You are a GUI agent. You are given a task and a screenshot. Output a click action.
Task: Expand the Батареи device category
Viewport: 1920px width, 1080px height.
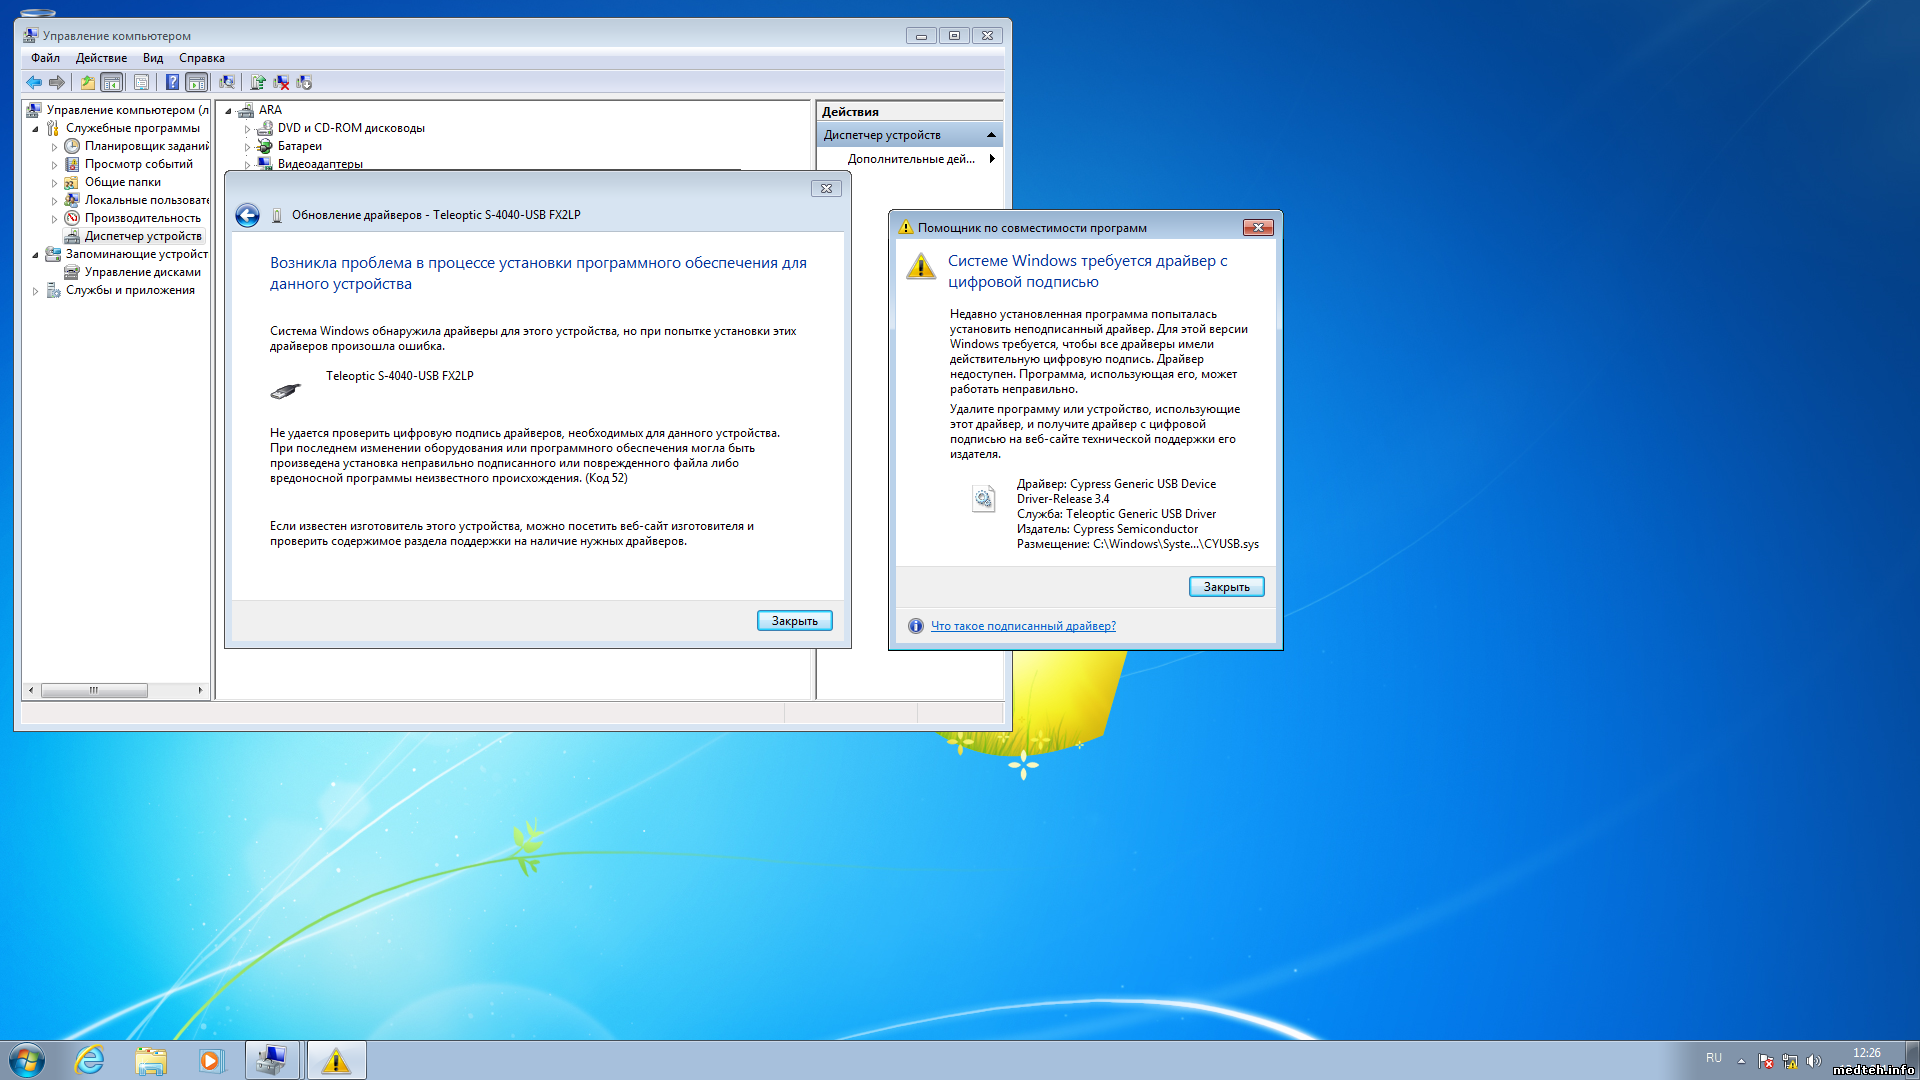248,147
